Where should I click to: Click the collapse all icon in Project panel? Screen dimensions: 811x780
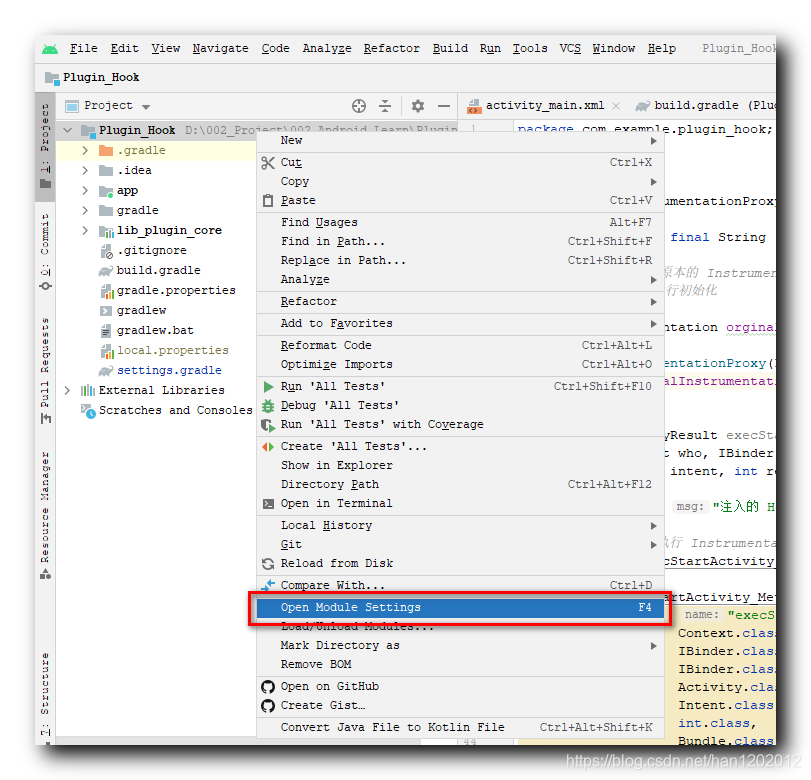[385, 106]
